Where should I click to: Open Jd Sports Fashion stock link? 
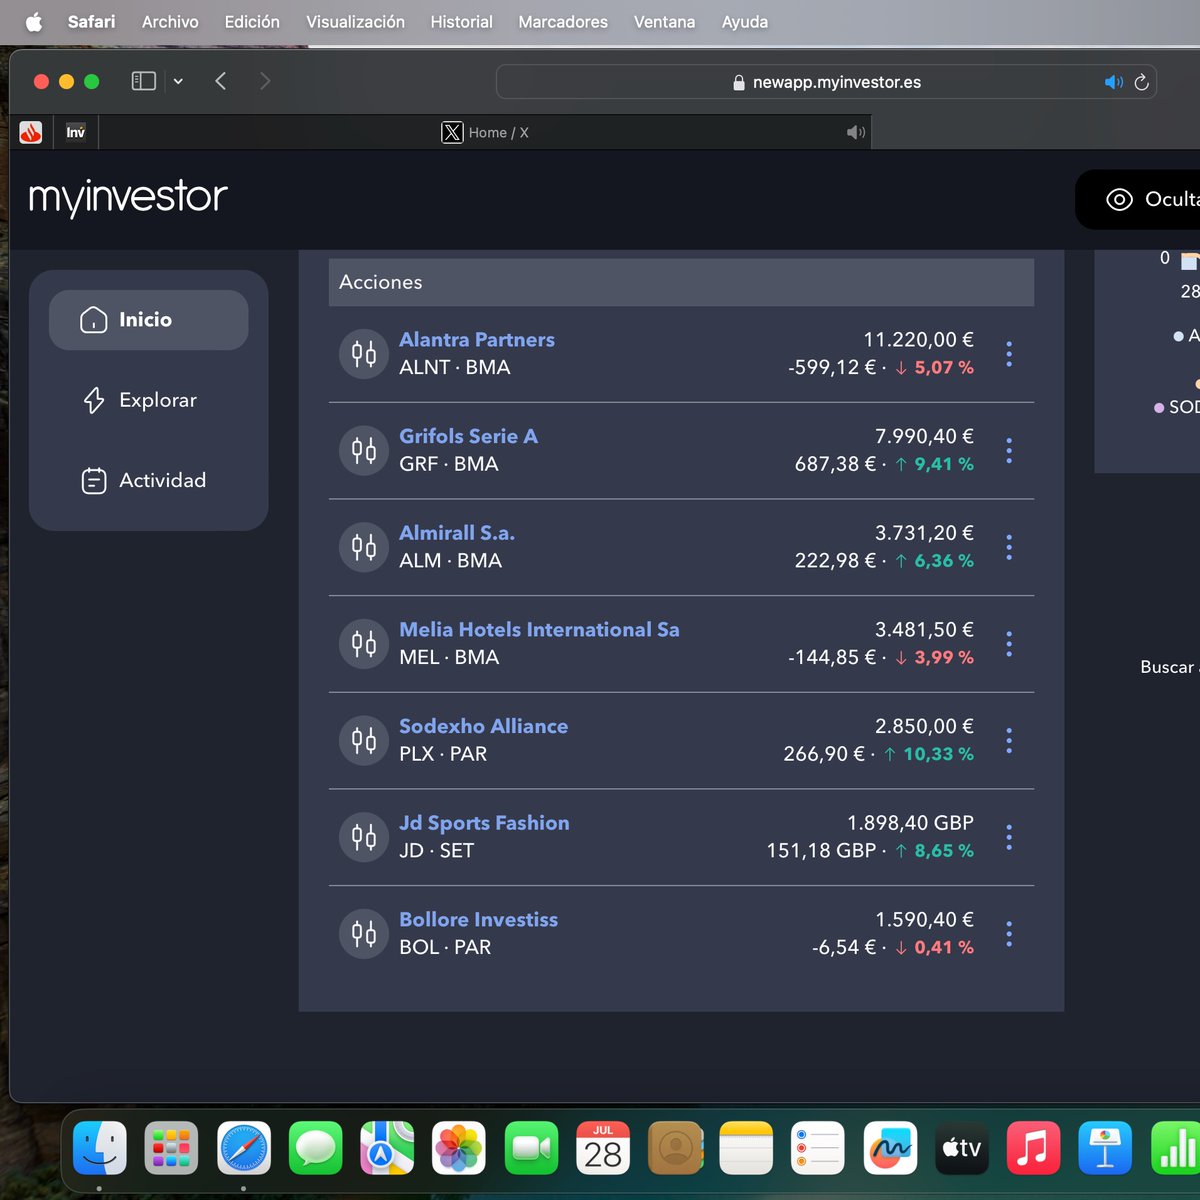(x=484, y=823)
